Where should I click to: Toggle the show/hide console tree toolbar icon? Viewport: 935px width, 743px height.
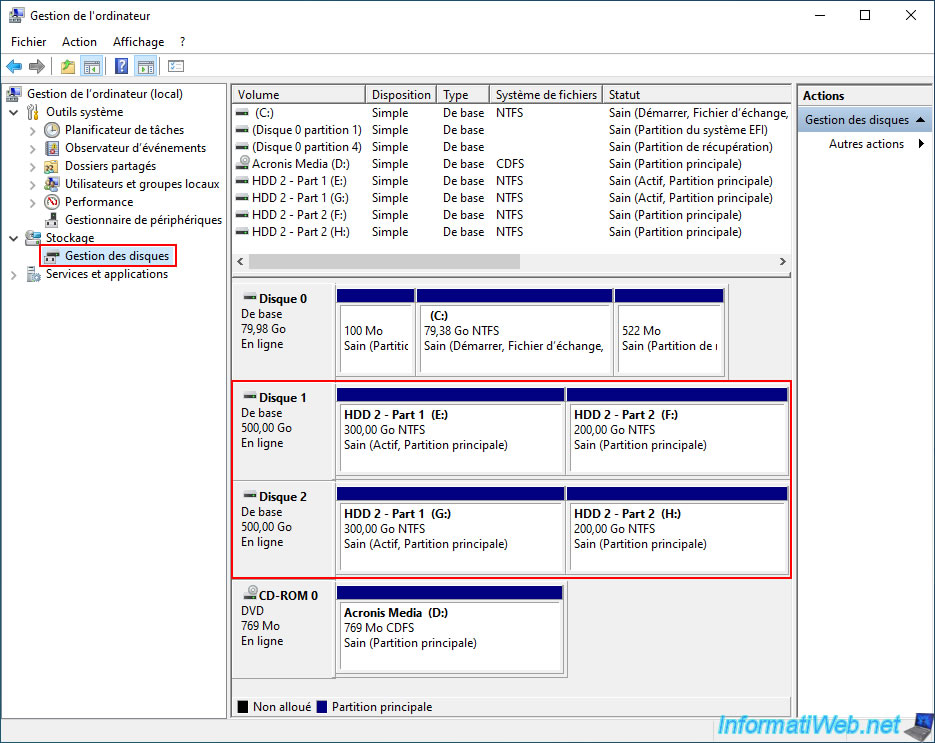pyautogui.click(x=91, y=67)
